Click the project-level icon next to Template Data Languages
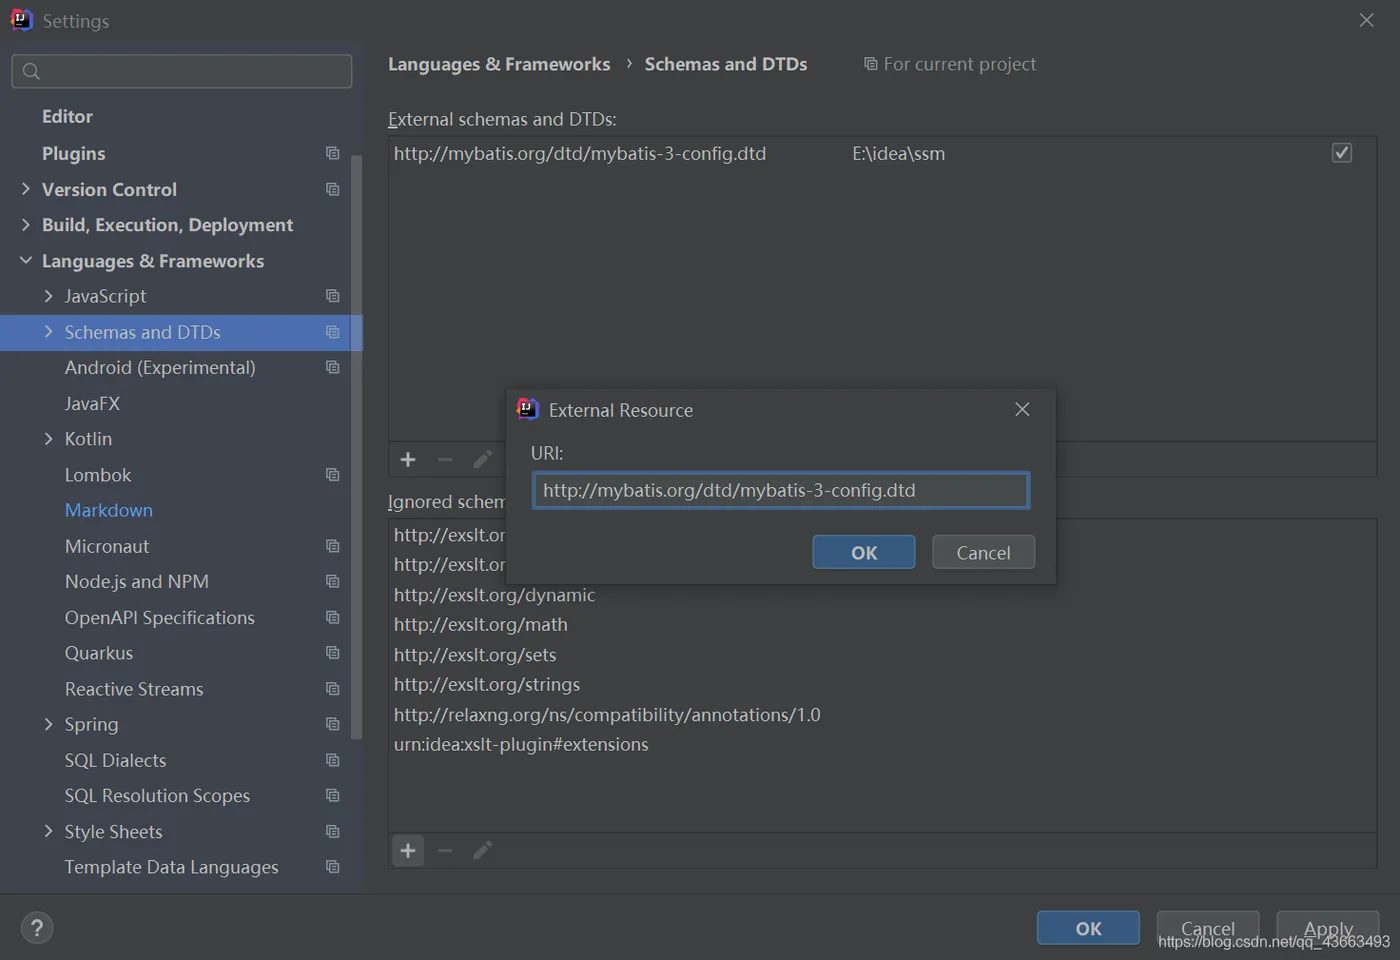 click(x=333, y=867)
